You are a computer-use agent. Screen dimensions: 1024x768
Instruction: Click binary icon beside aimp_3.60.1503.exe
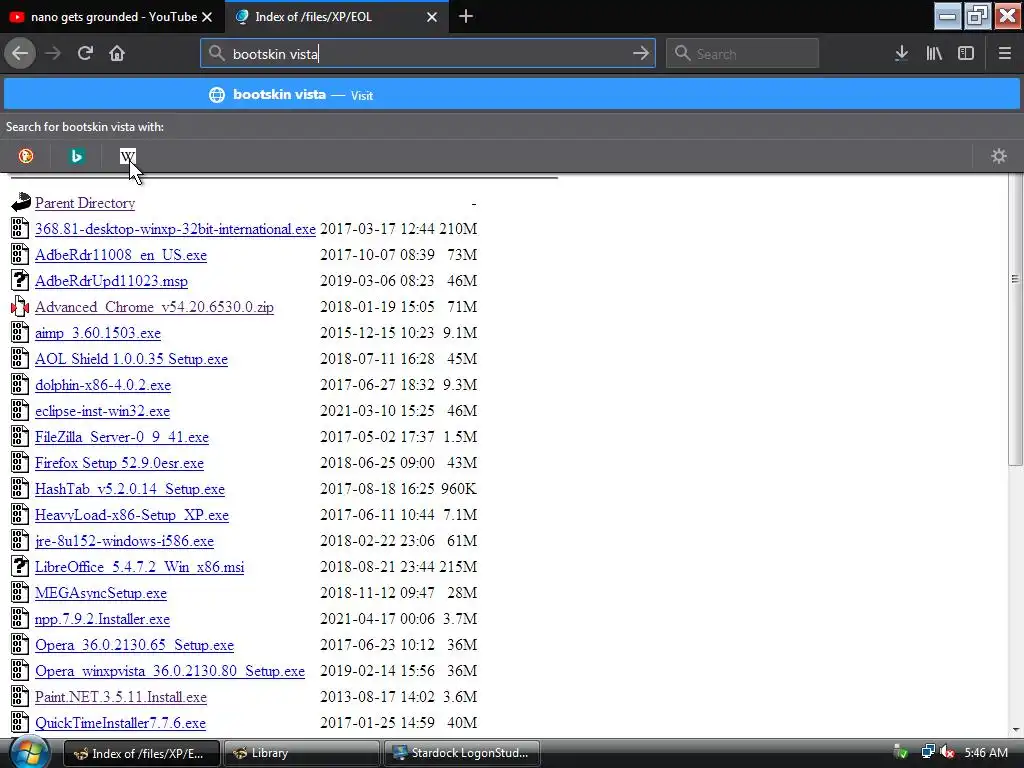coord(20,332)
